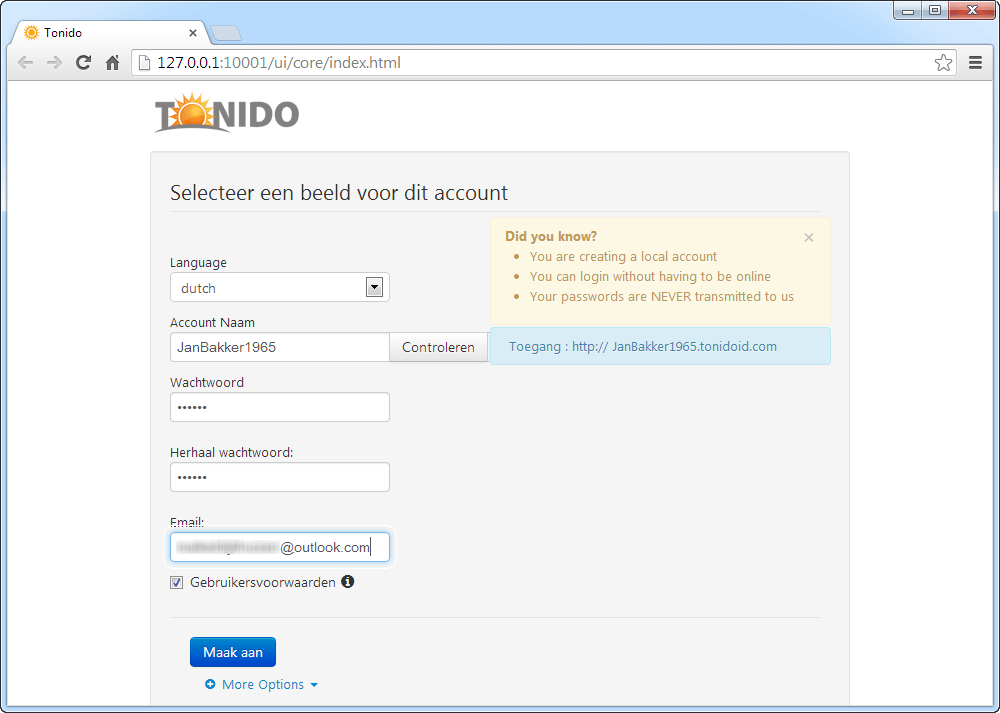Click the 'Did you know?' title
The height and width of the screenshot is (713, 1000).
click(551, 237)
